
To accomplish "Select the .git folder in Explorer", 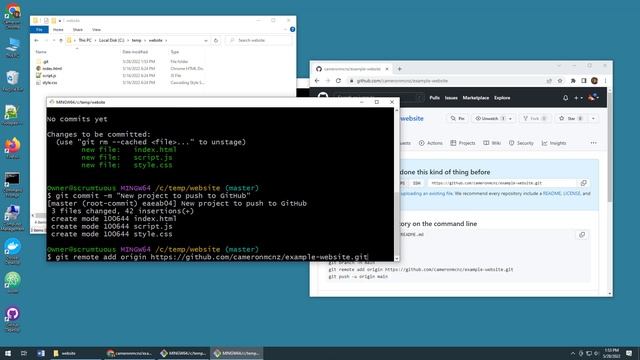I will pos(46,62).
